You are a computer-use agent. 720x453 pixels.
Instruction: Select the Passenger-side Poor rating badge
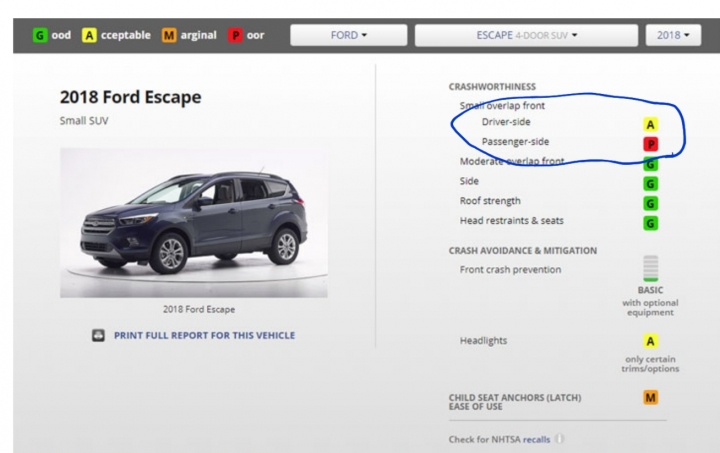point(650,144)
